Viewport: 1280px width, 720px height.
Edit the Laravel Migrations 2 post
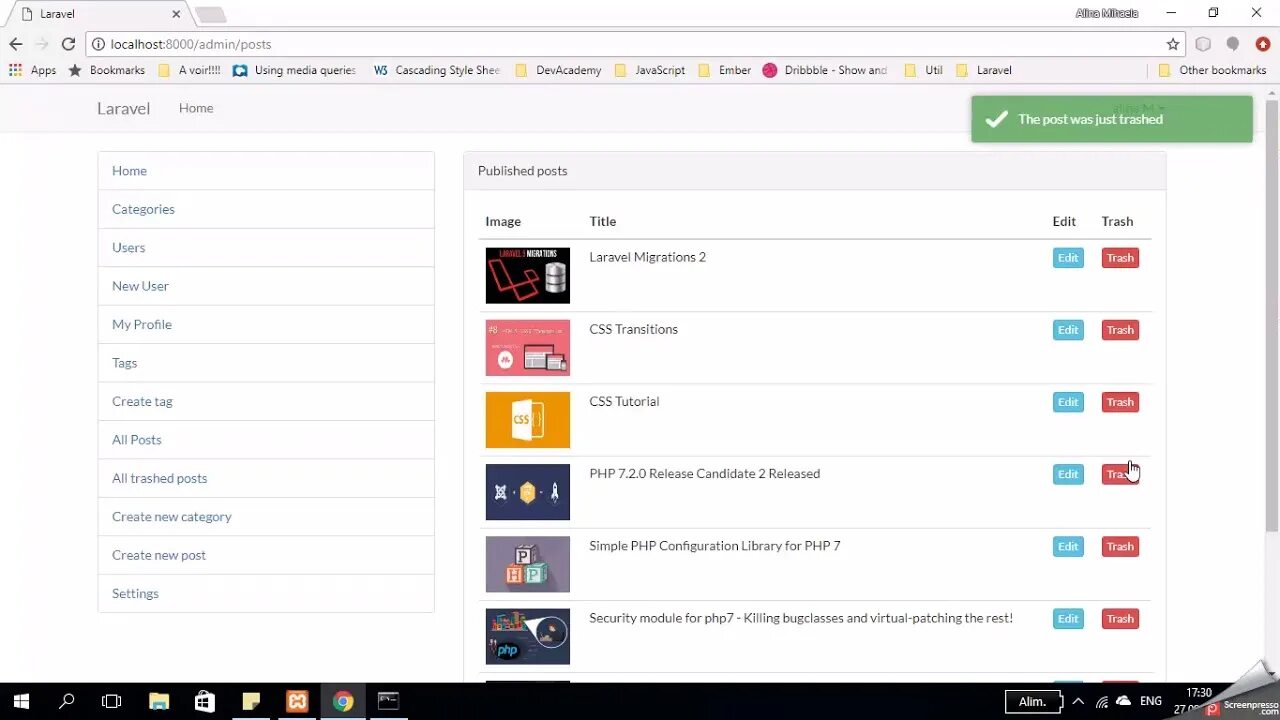[1068, 258]
